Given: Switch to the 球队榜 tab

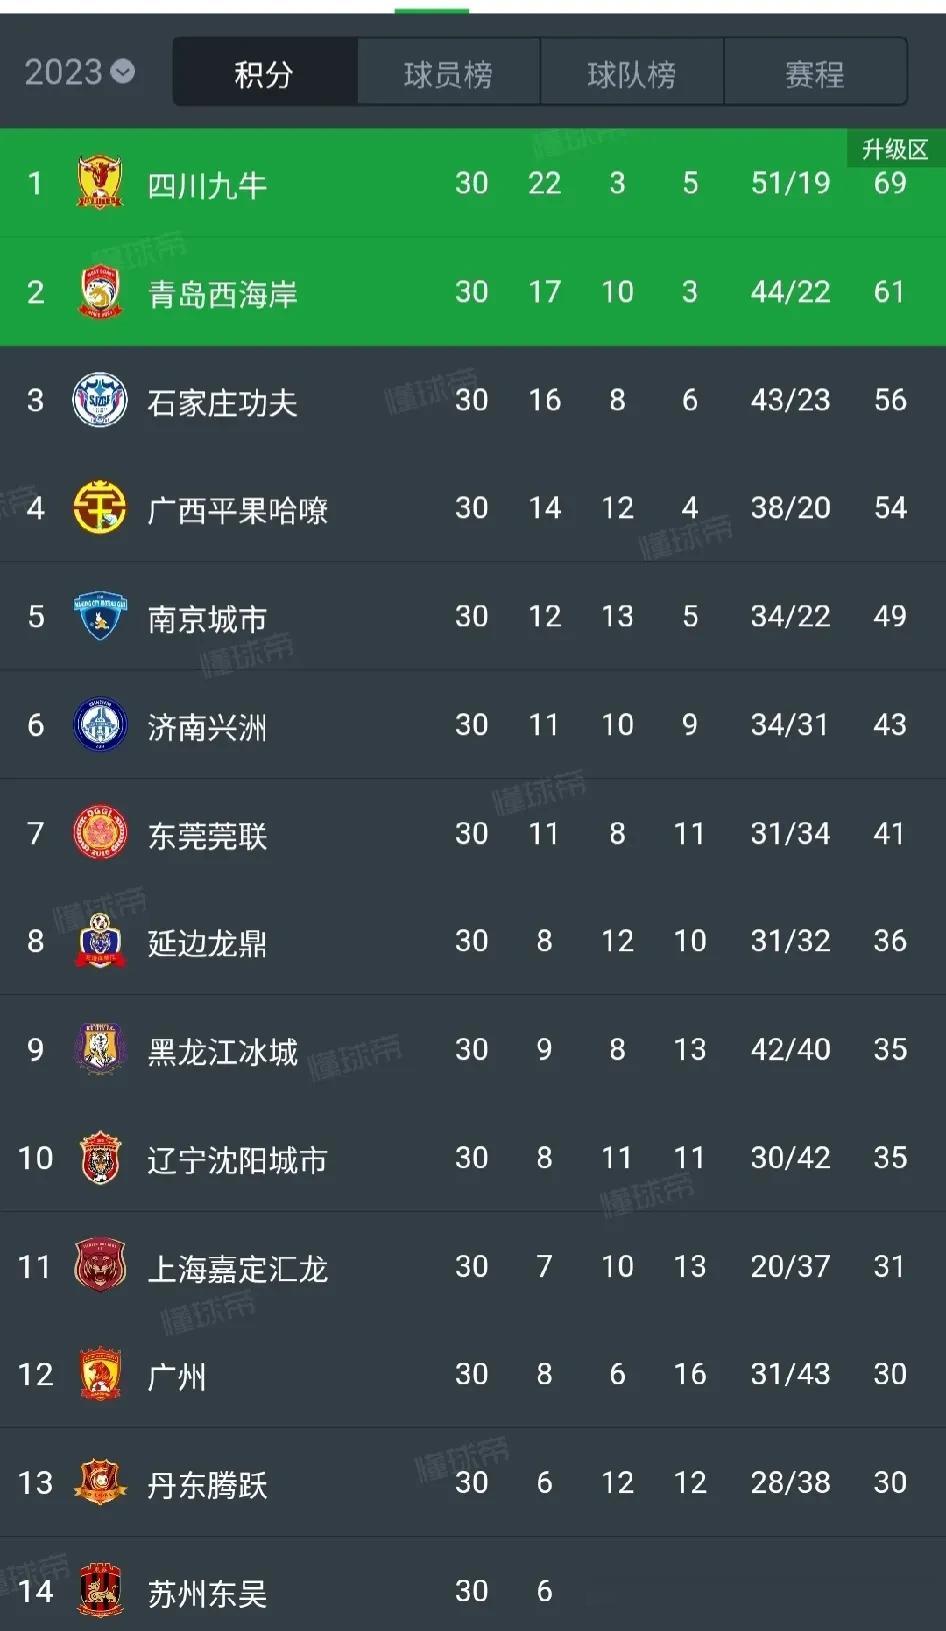Looking at the screenshot, I should (632, 71).
